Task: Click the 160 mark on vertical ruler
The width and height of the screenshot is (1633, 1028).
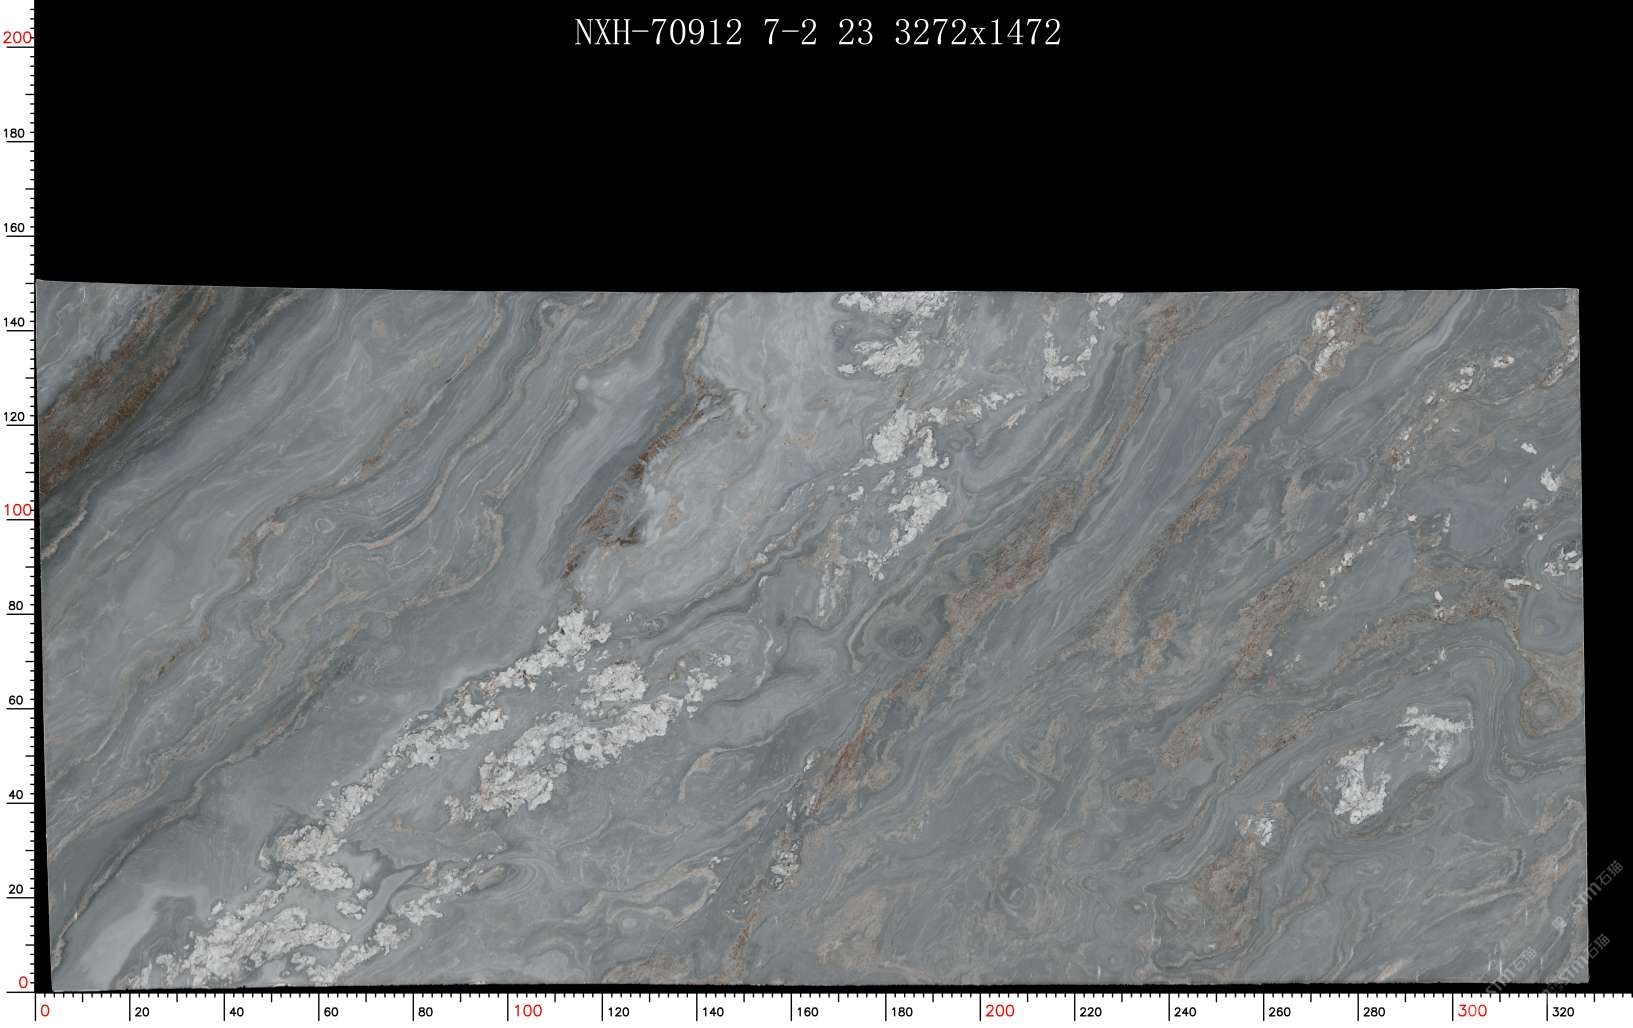Action: (15, 228)
